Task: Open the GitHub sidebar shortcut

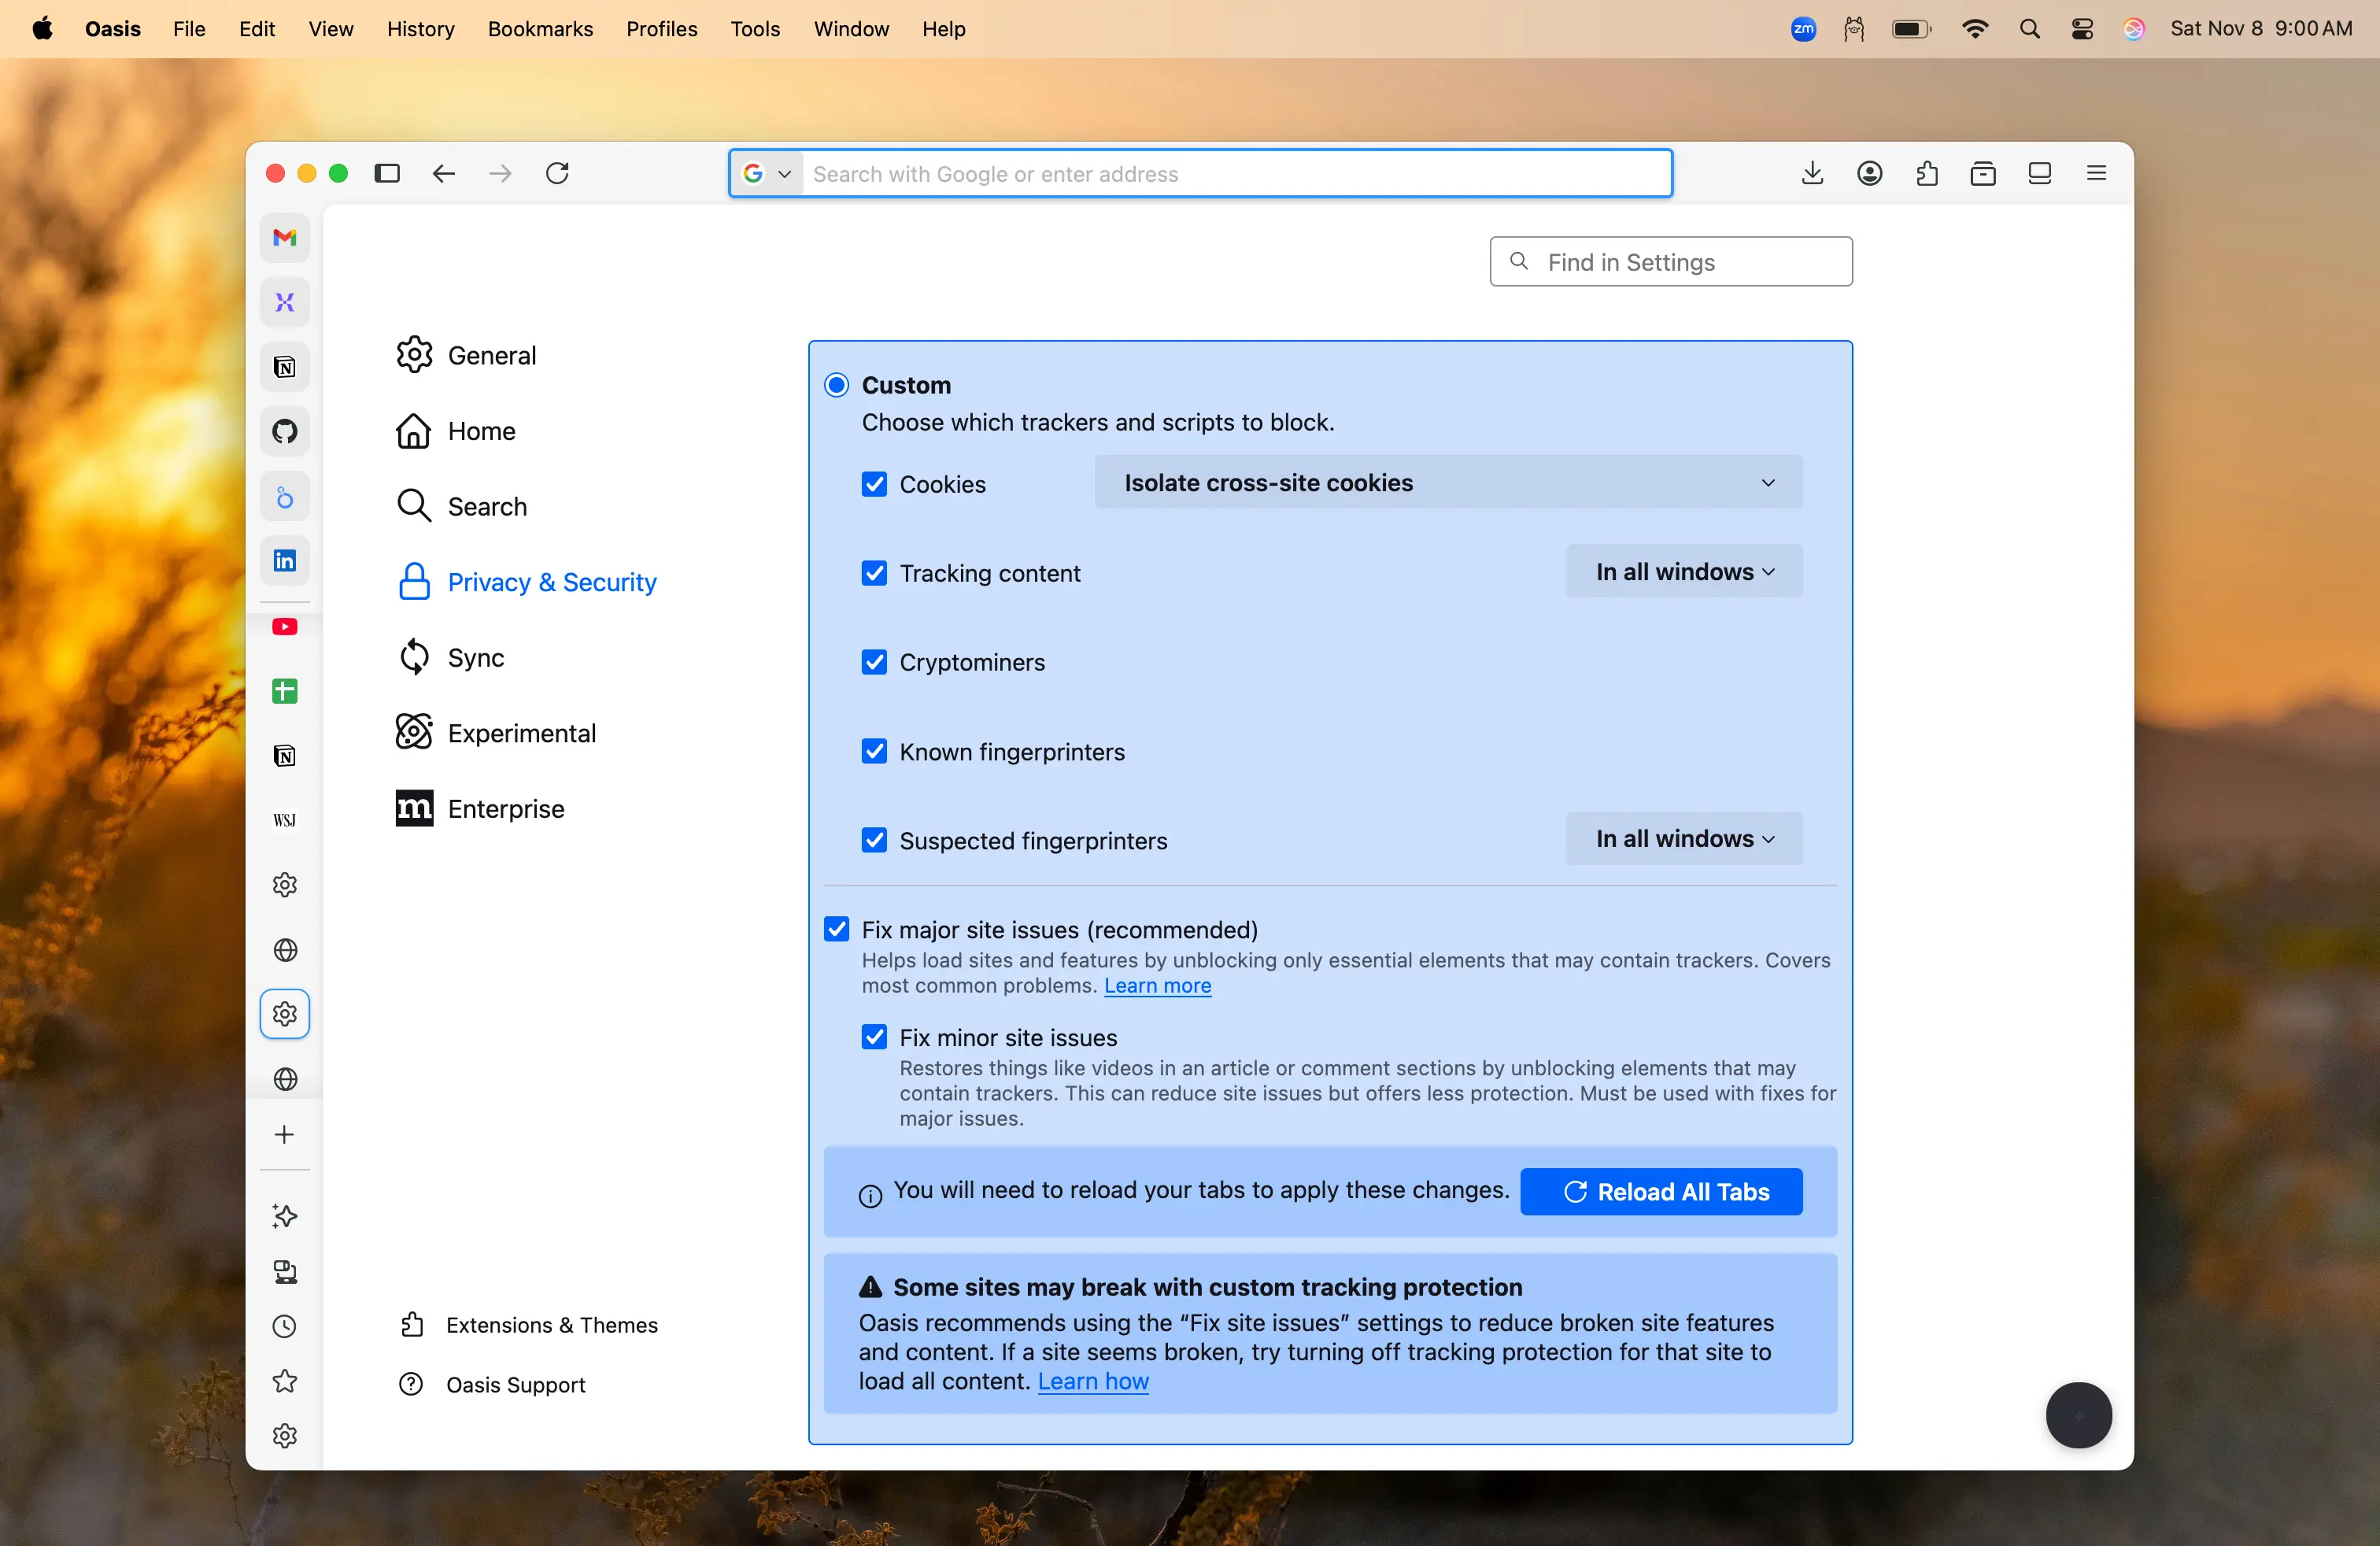Action: (x=284, y=431)
